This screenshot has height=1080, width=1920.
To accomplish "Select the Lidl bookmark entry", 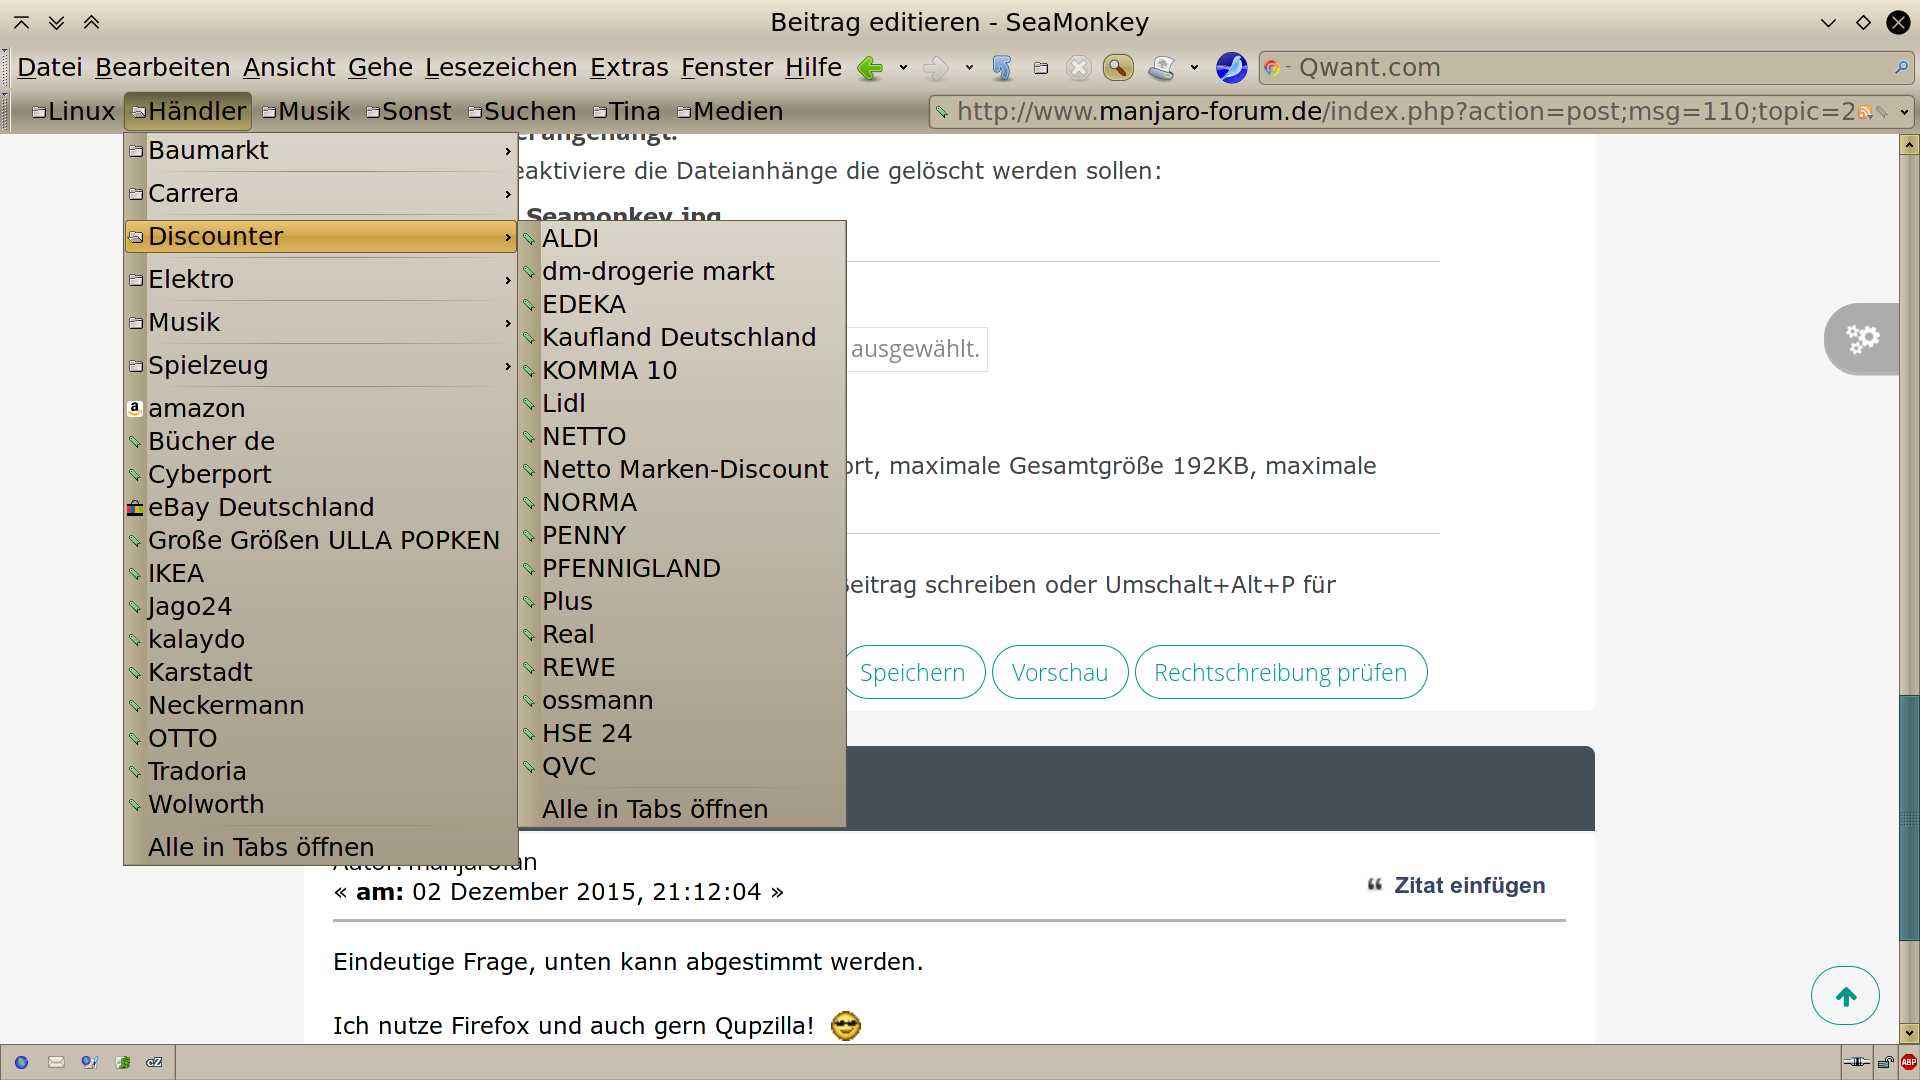I will tap(564, 403).
